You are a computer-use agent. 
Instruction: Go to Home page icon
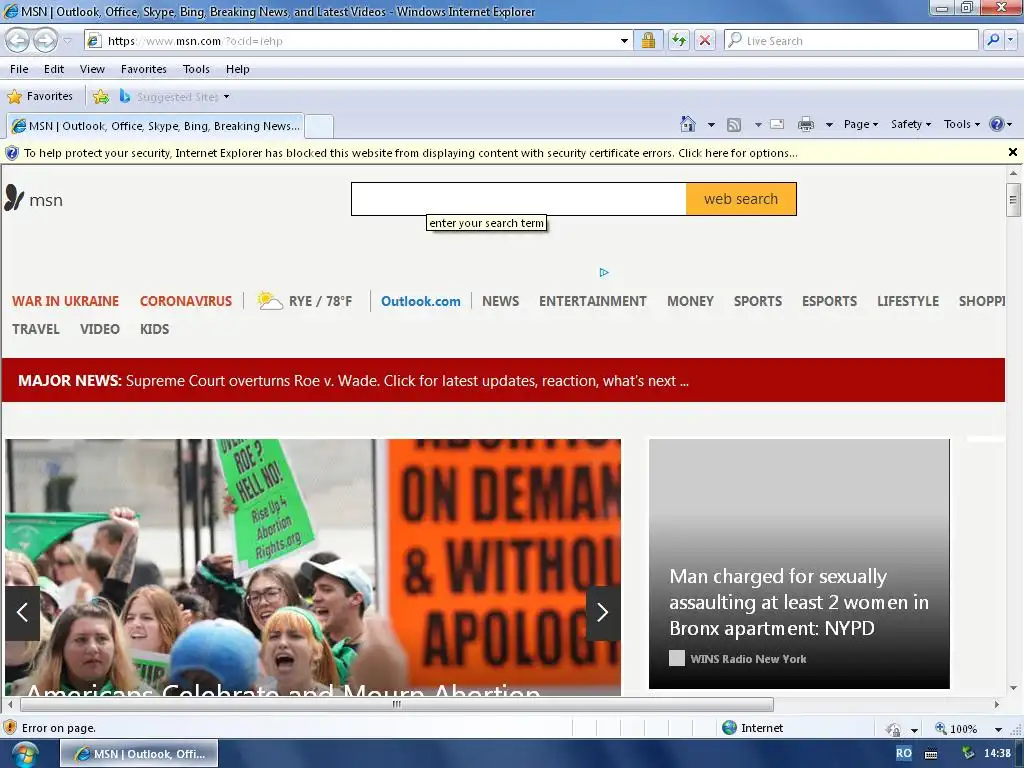point(687,124)
